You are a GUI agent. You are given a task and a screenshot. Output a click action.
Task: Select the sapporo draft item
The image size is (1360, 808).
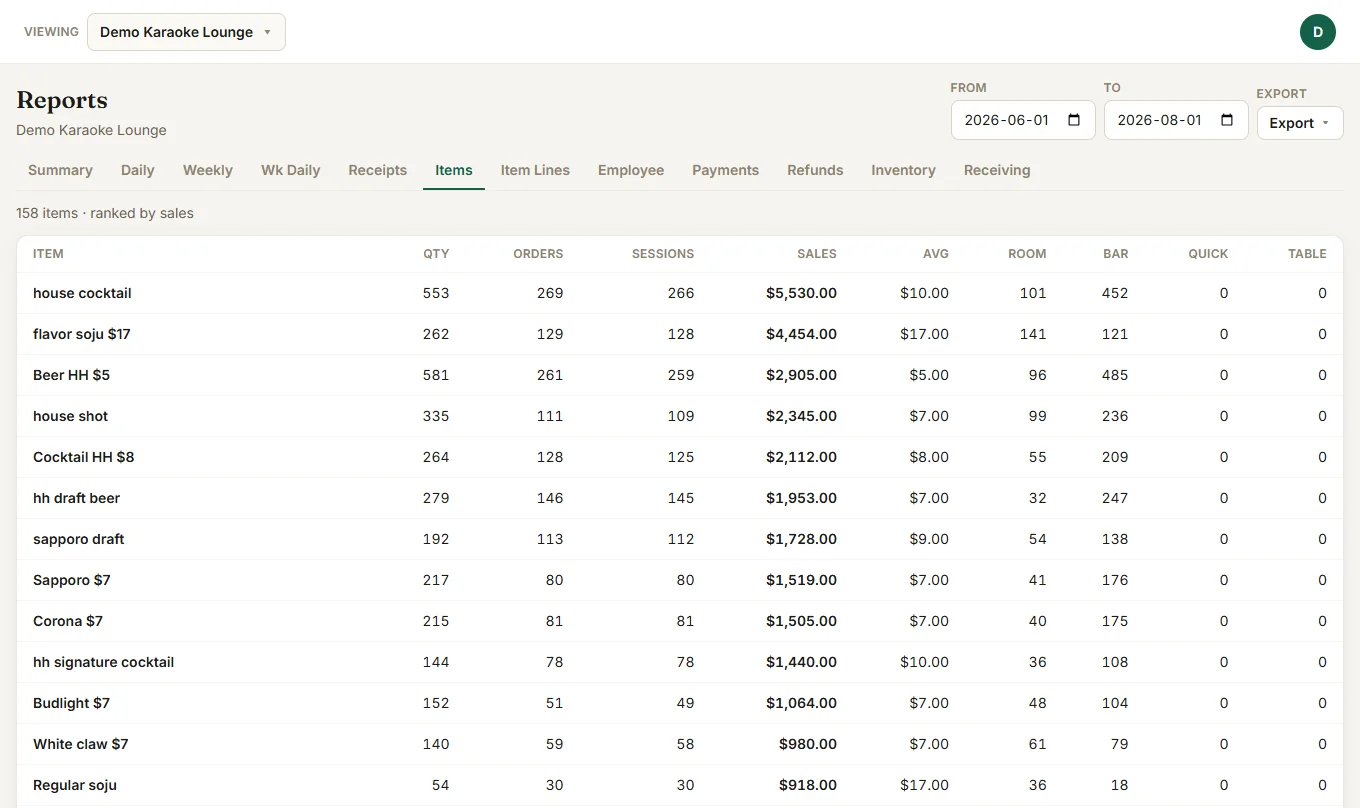[x=79, y=539]
